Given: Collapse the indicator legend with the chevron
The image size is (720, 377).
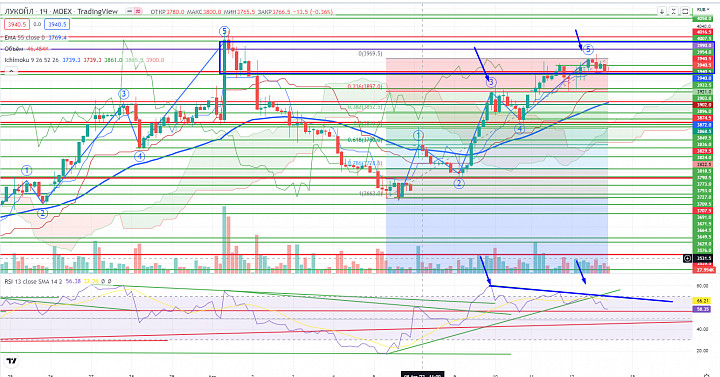Looking at the screenshot, I should 11,72.
